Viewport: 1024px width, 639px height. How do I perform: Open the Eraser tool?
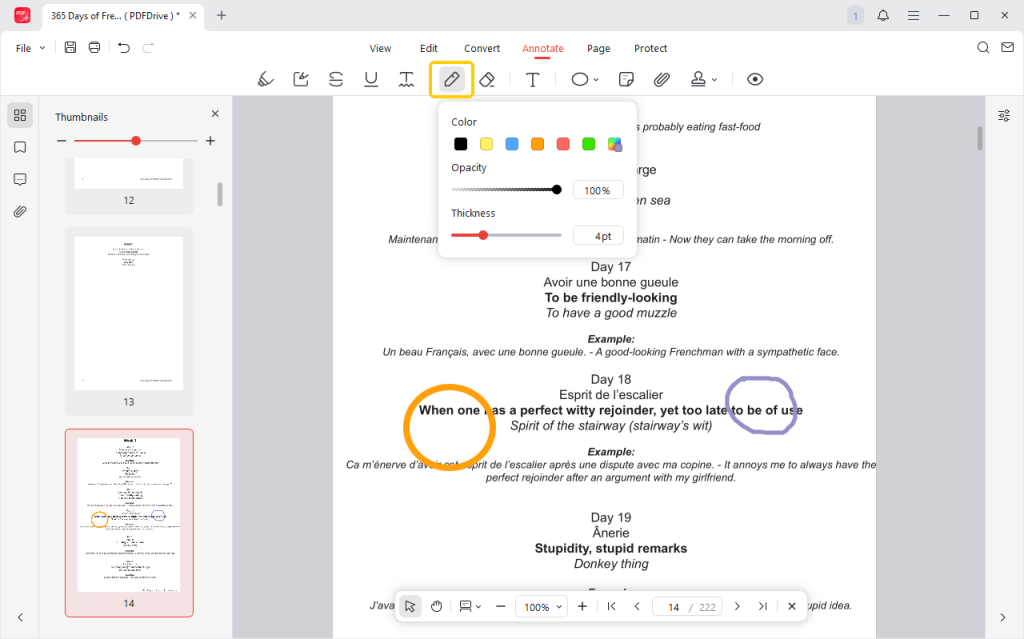point(488,79)
